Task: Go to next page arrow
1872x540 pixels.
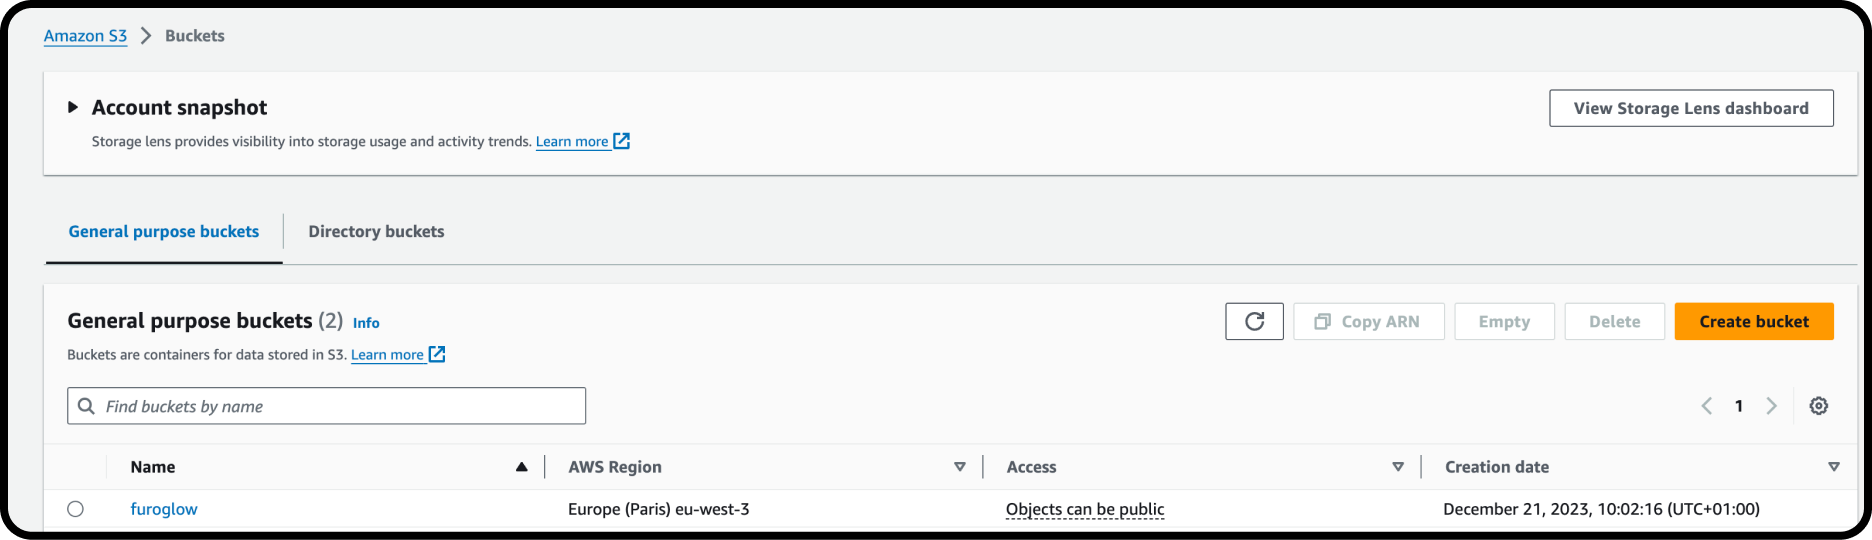Action: point(1771,406)
